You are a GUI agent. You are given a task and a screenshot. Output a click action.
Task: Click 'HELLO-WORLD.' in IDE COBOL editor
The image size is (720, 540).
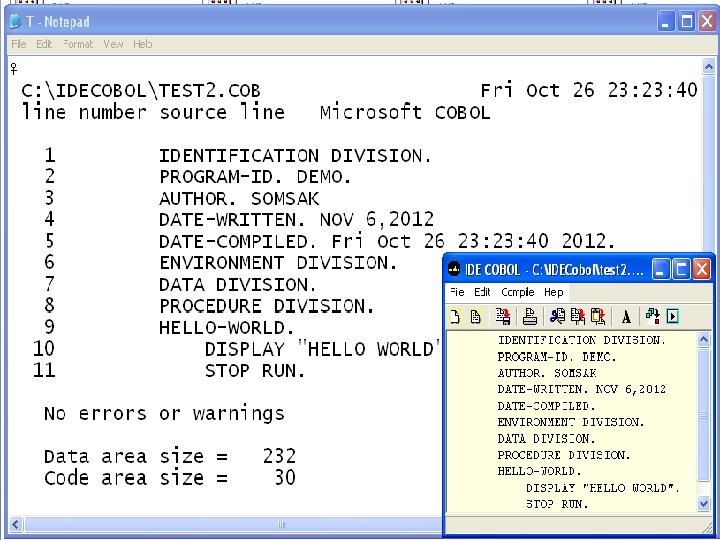[x=540, y=471]
